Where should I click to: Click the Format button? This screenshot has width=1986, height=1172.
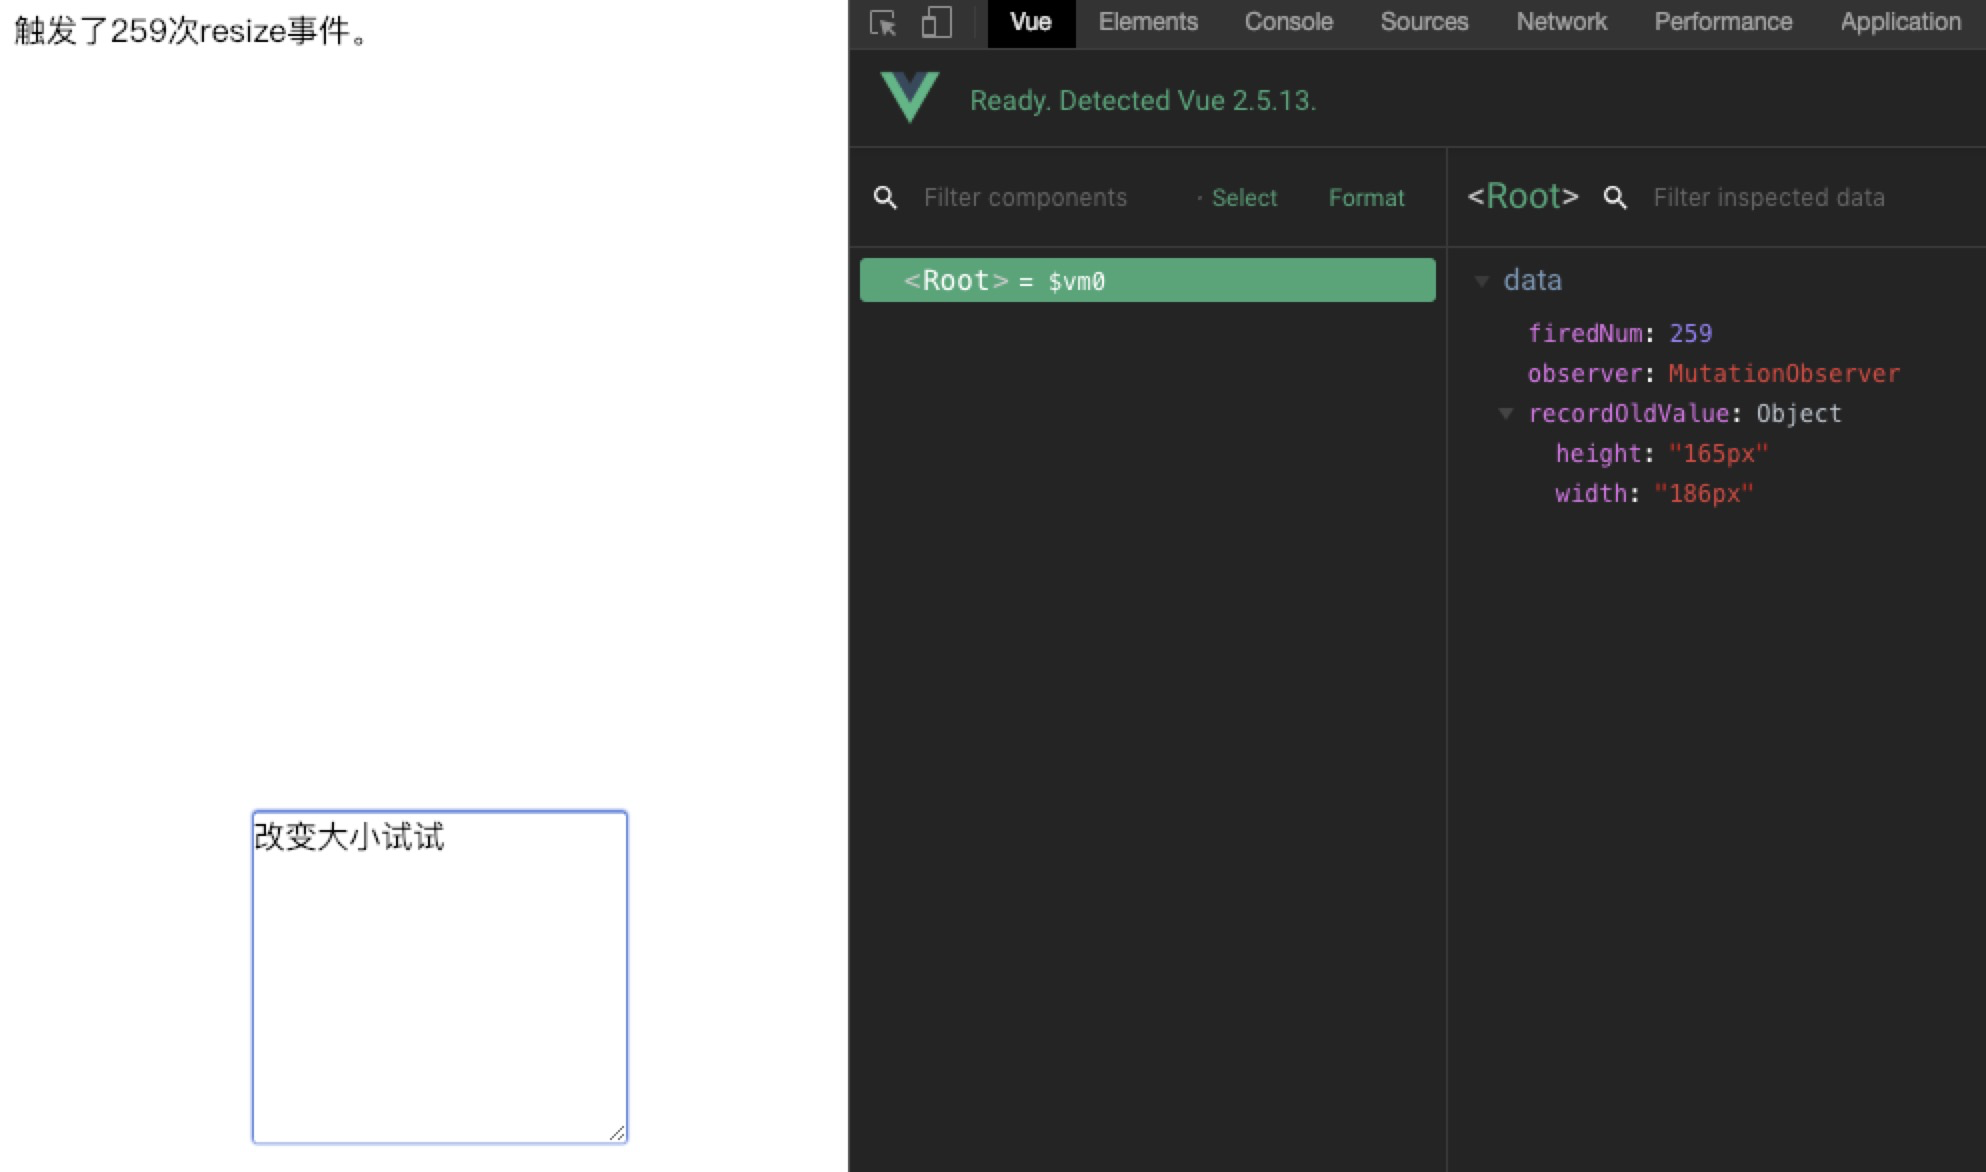click(x=1366, y=198)
